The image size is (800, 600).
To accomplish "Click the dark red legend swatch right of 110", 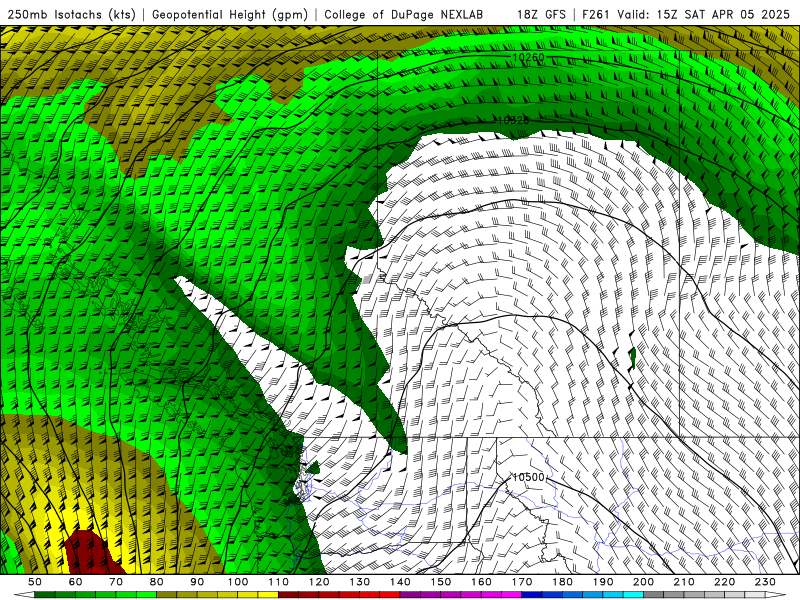I will (x=288, y=595).
